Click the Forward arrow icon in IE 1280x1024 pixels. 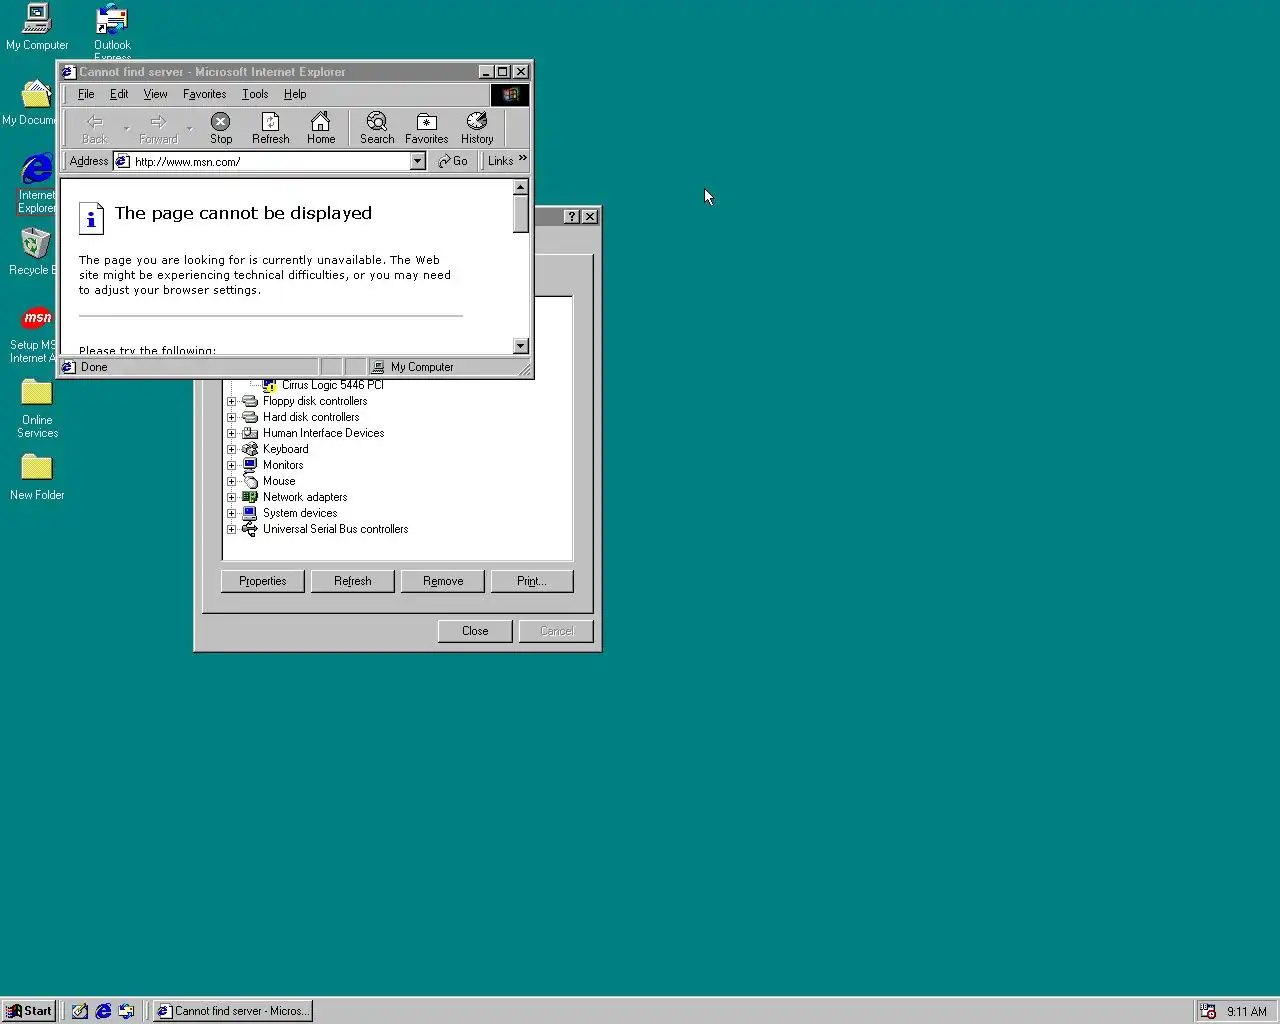click(x=158, y=128)
